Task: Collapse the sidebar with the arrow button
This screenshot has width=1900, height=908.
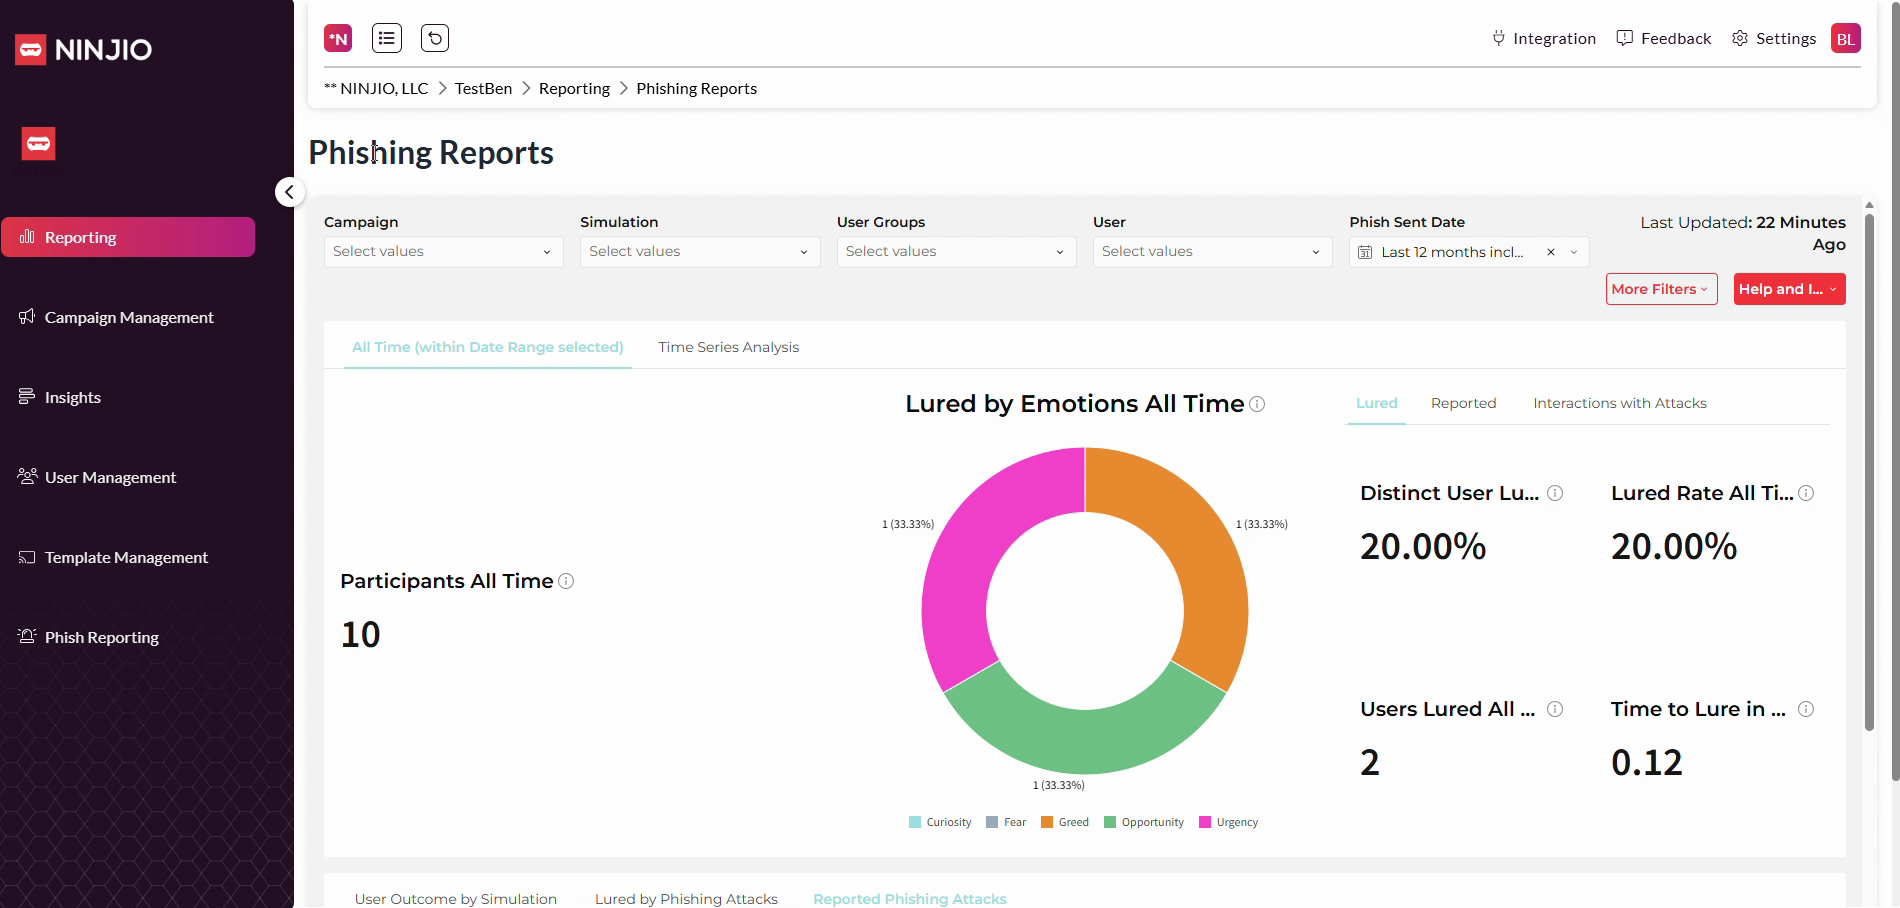Action: coord(289,192)
